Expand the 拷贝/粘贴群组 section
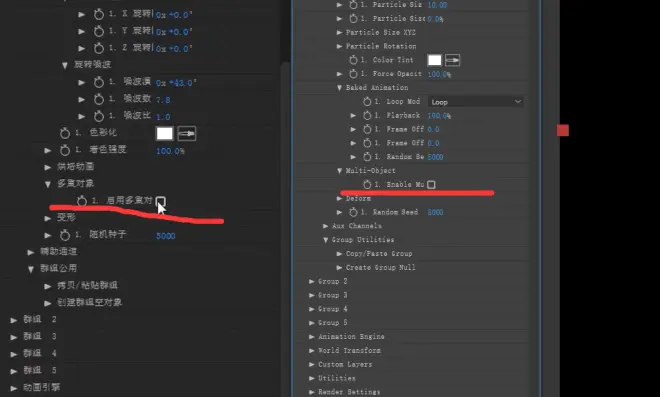Image resolution: width=660 pixels, height=397 pixels. click(x=48, y=286)
